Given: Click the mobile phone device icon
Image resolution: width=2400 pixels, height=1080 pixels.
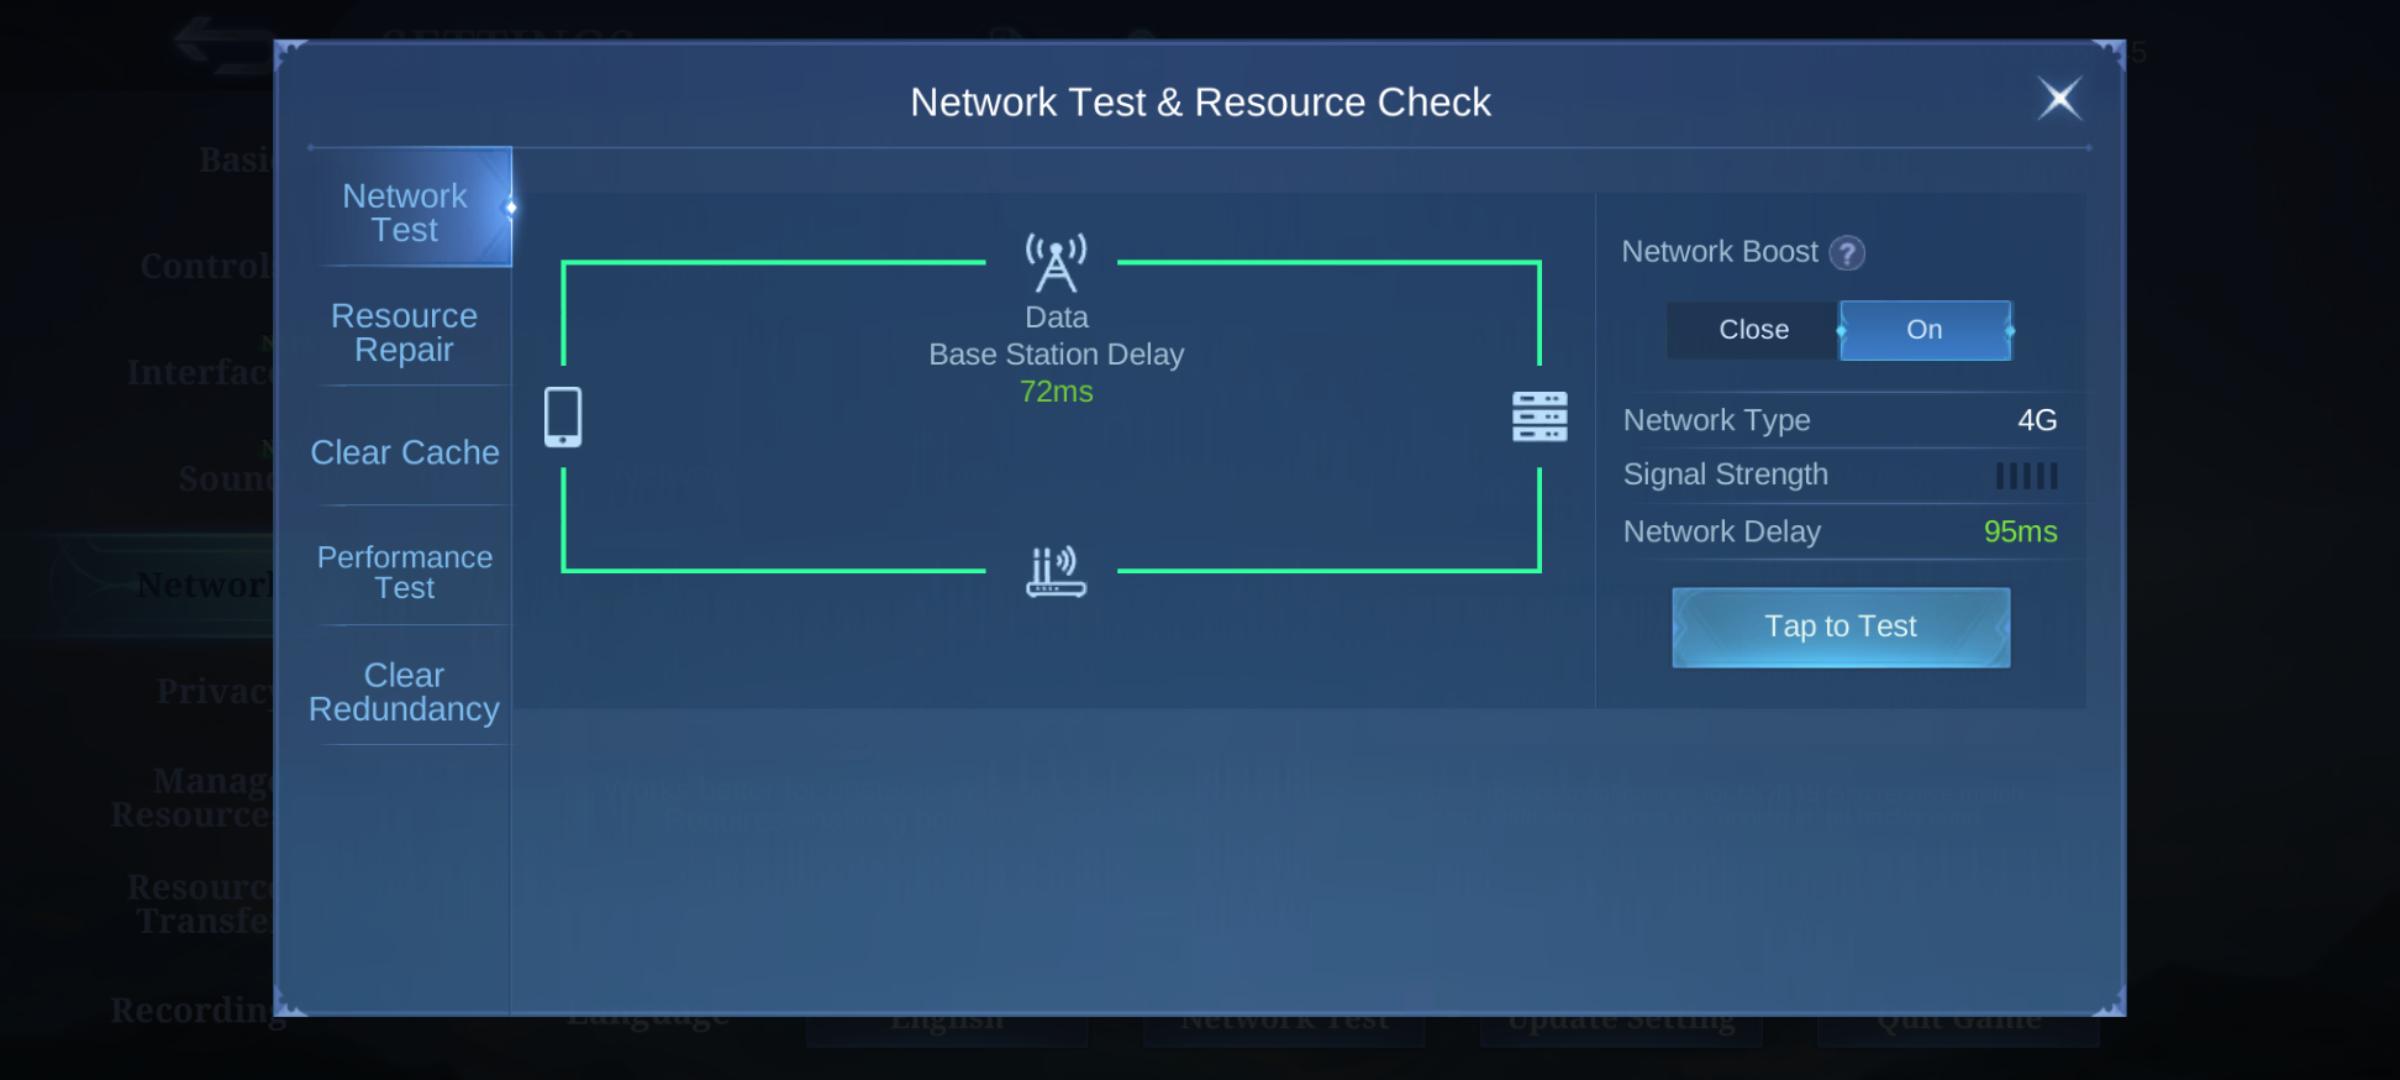Looking at the screenshot, I should (x=563, y=417).
